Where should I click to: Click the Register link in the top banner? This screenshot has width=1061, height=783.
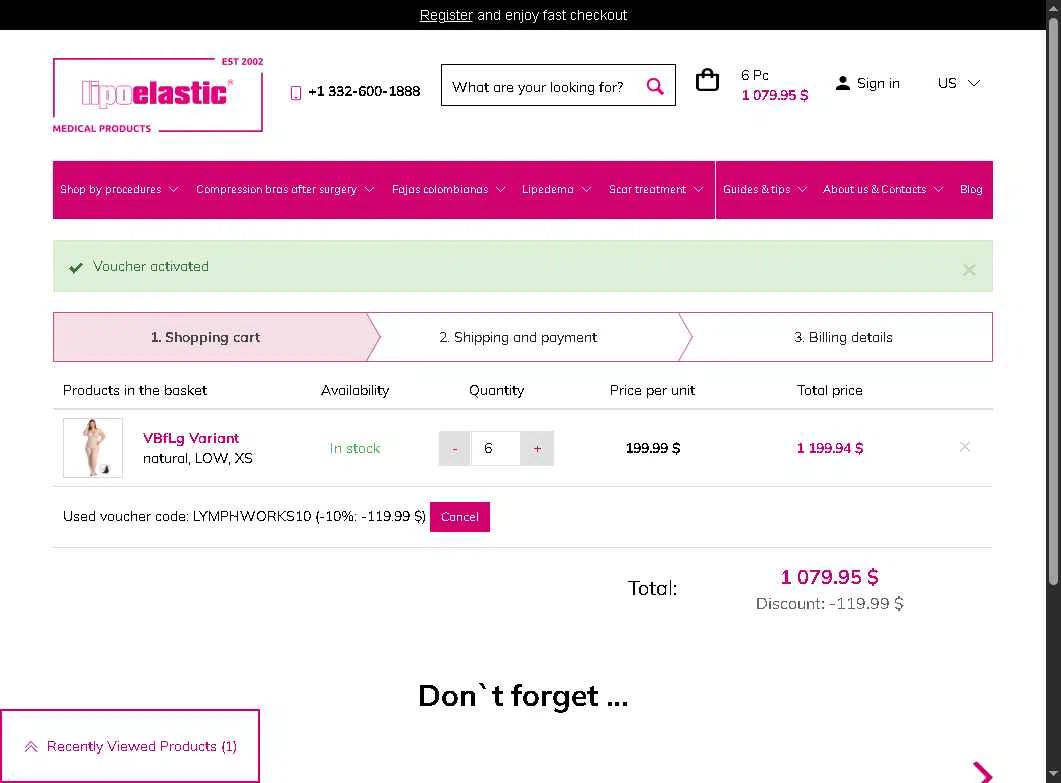pos(446,15)
